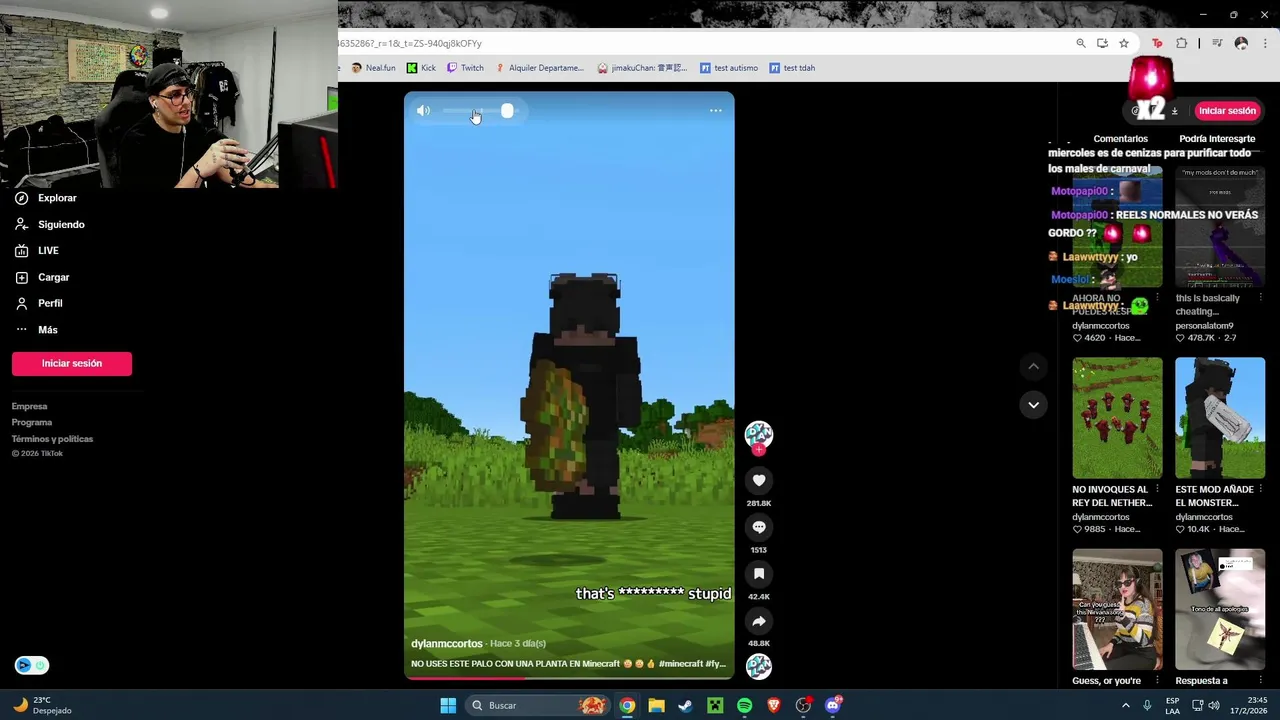This screenshot has width=1280, height=720.
Task: Open the browser media control icon
Action: [x=1217, y=43]
